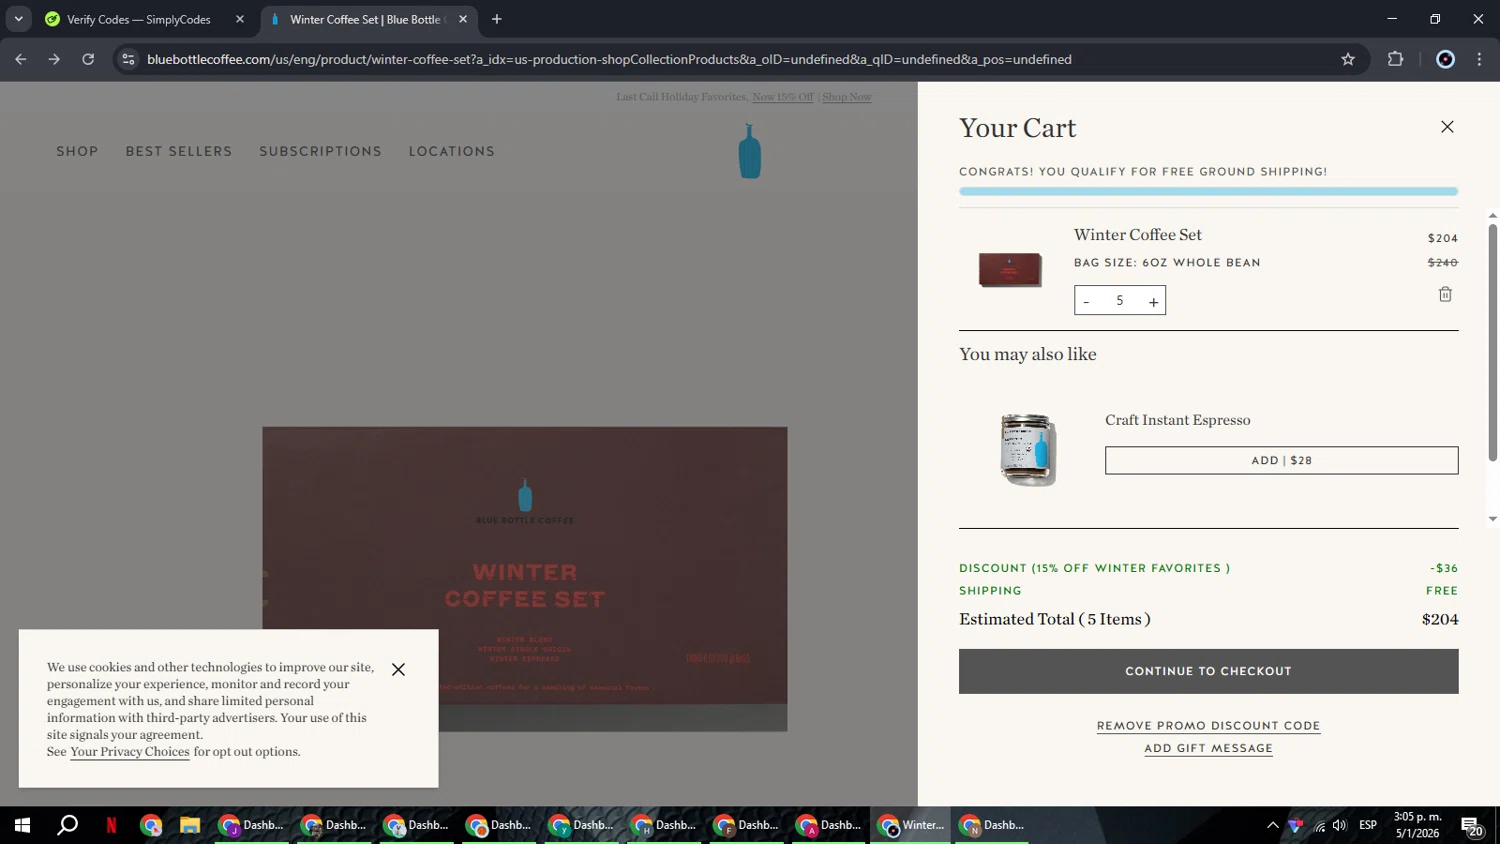Open Windows taskbar search
The width and height of the screenshot is (1500, 844).
[67, 825]
